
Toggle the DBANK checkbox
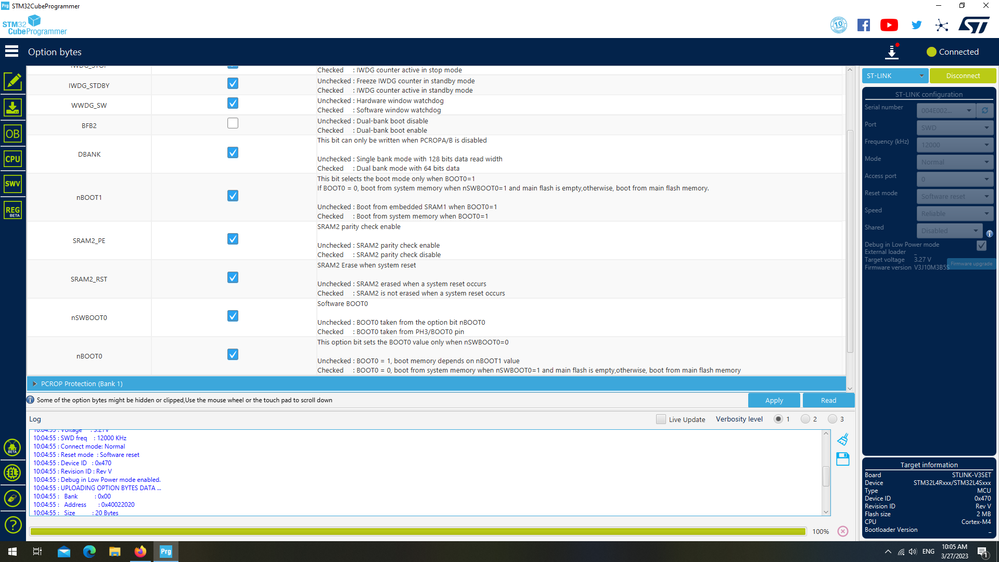click(233, 153)
